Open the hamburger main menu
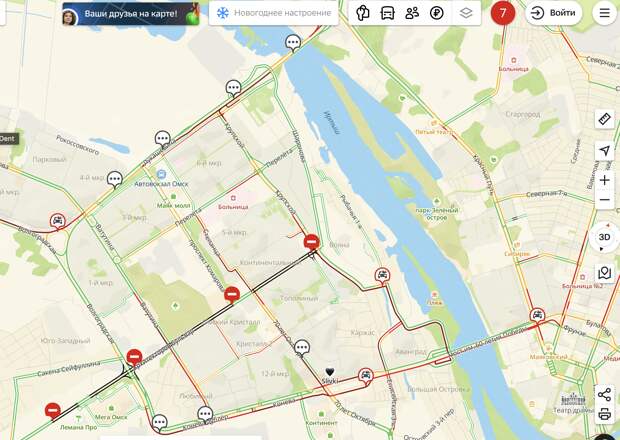 pos(604,13)
